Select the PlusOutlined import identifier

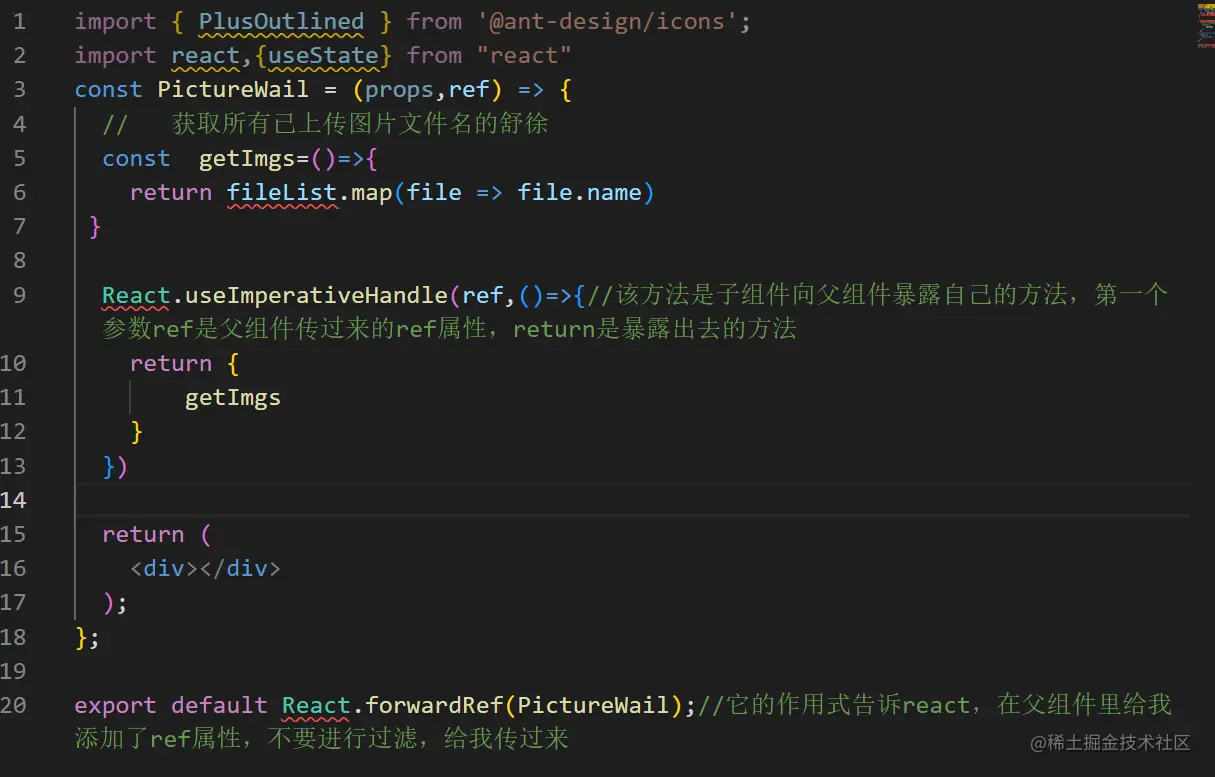[280, 21]
